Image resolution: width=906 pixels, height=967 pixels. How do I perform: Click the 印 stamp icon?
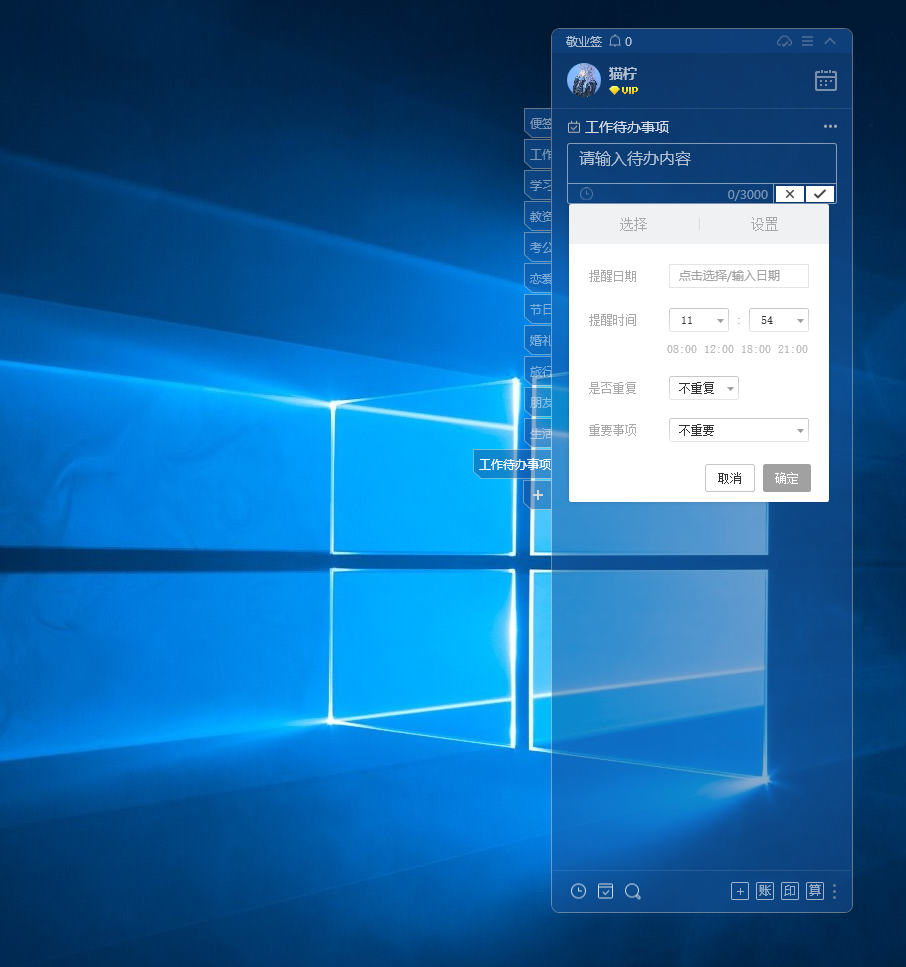tap(790, 891)
